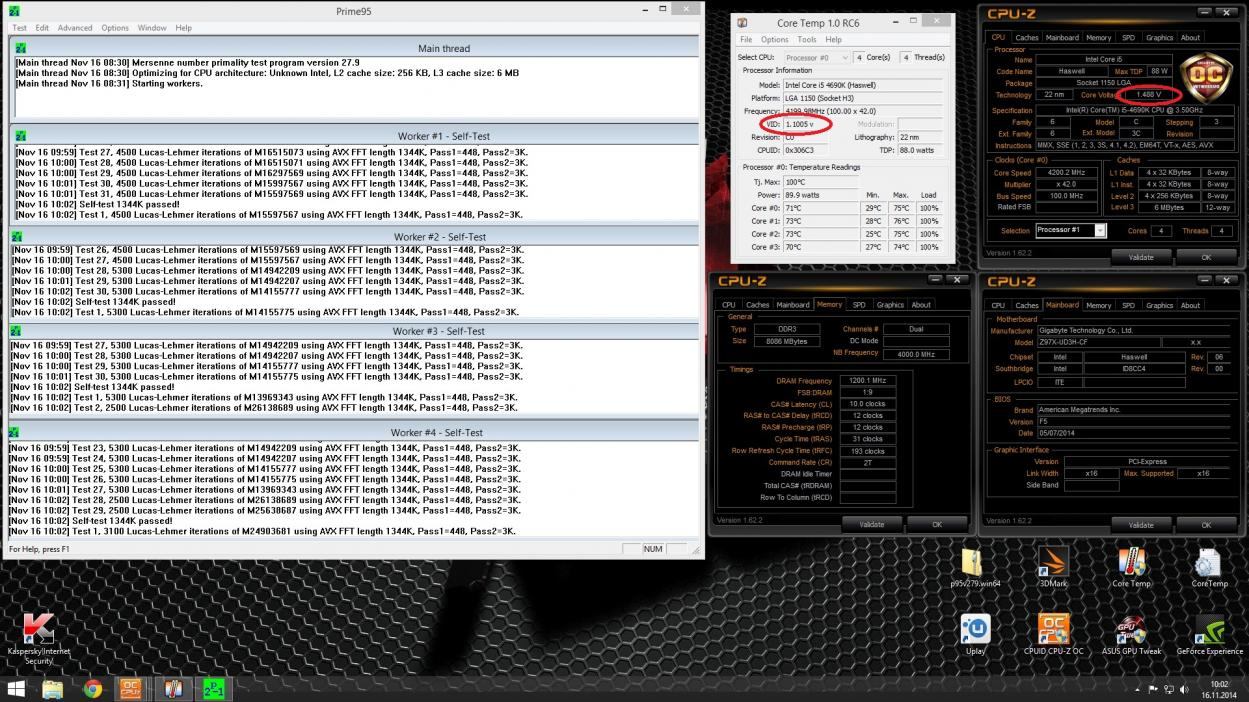
Task: Open the Prime95 Help menu
Action: click(x=183, y=28)
